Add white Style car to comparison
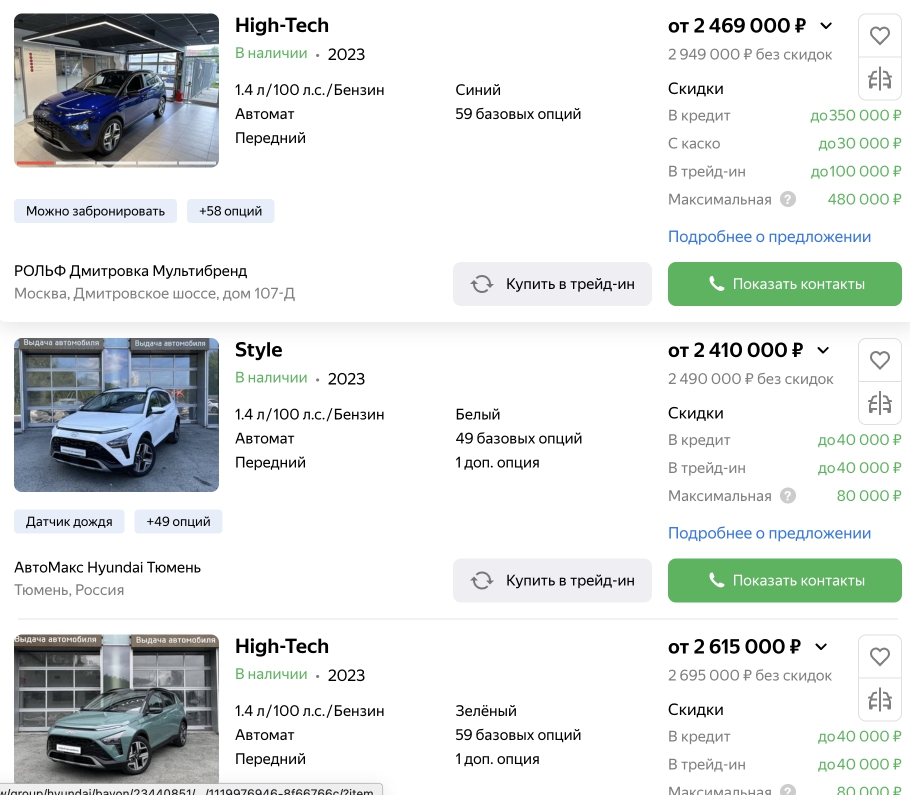Image resolution: width=910 pixels, height=795 pixels. click(879, 403)
